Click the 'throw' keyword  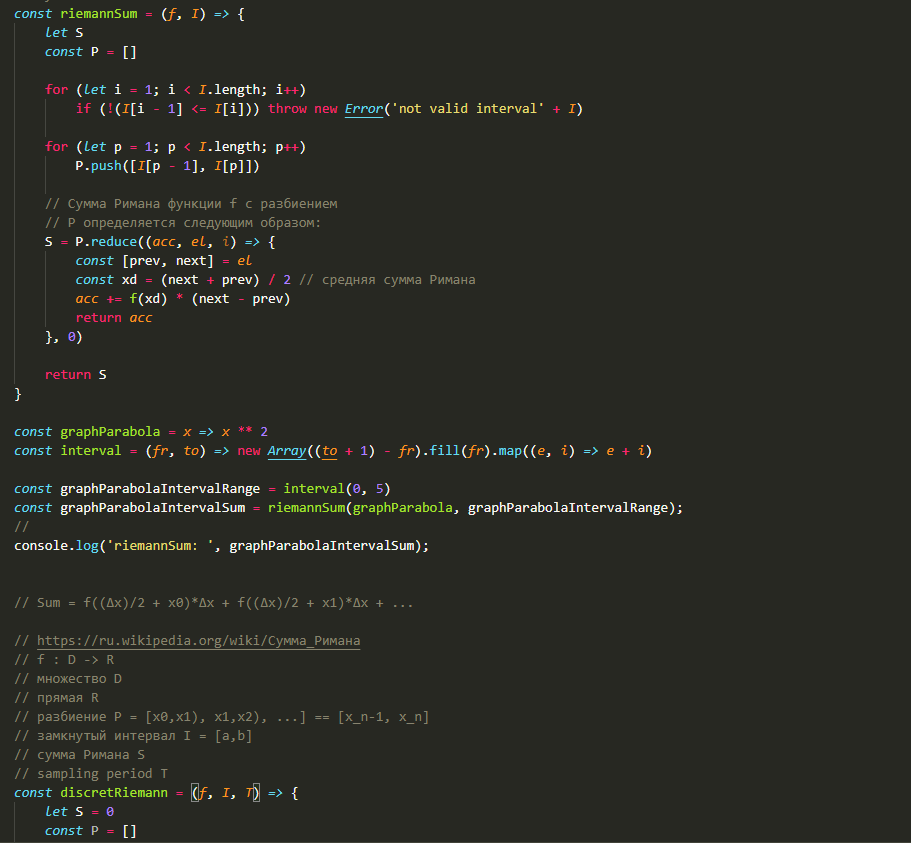click(x=287, y=109)
